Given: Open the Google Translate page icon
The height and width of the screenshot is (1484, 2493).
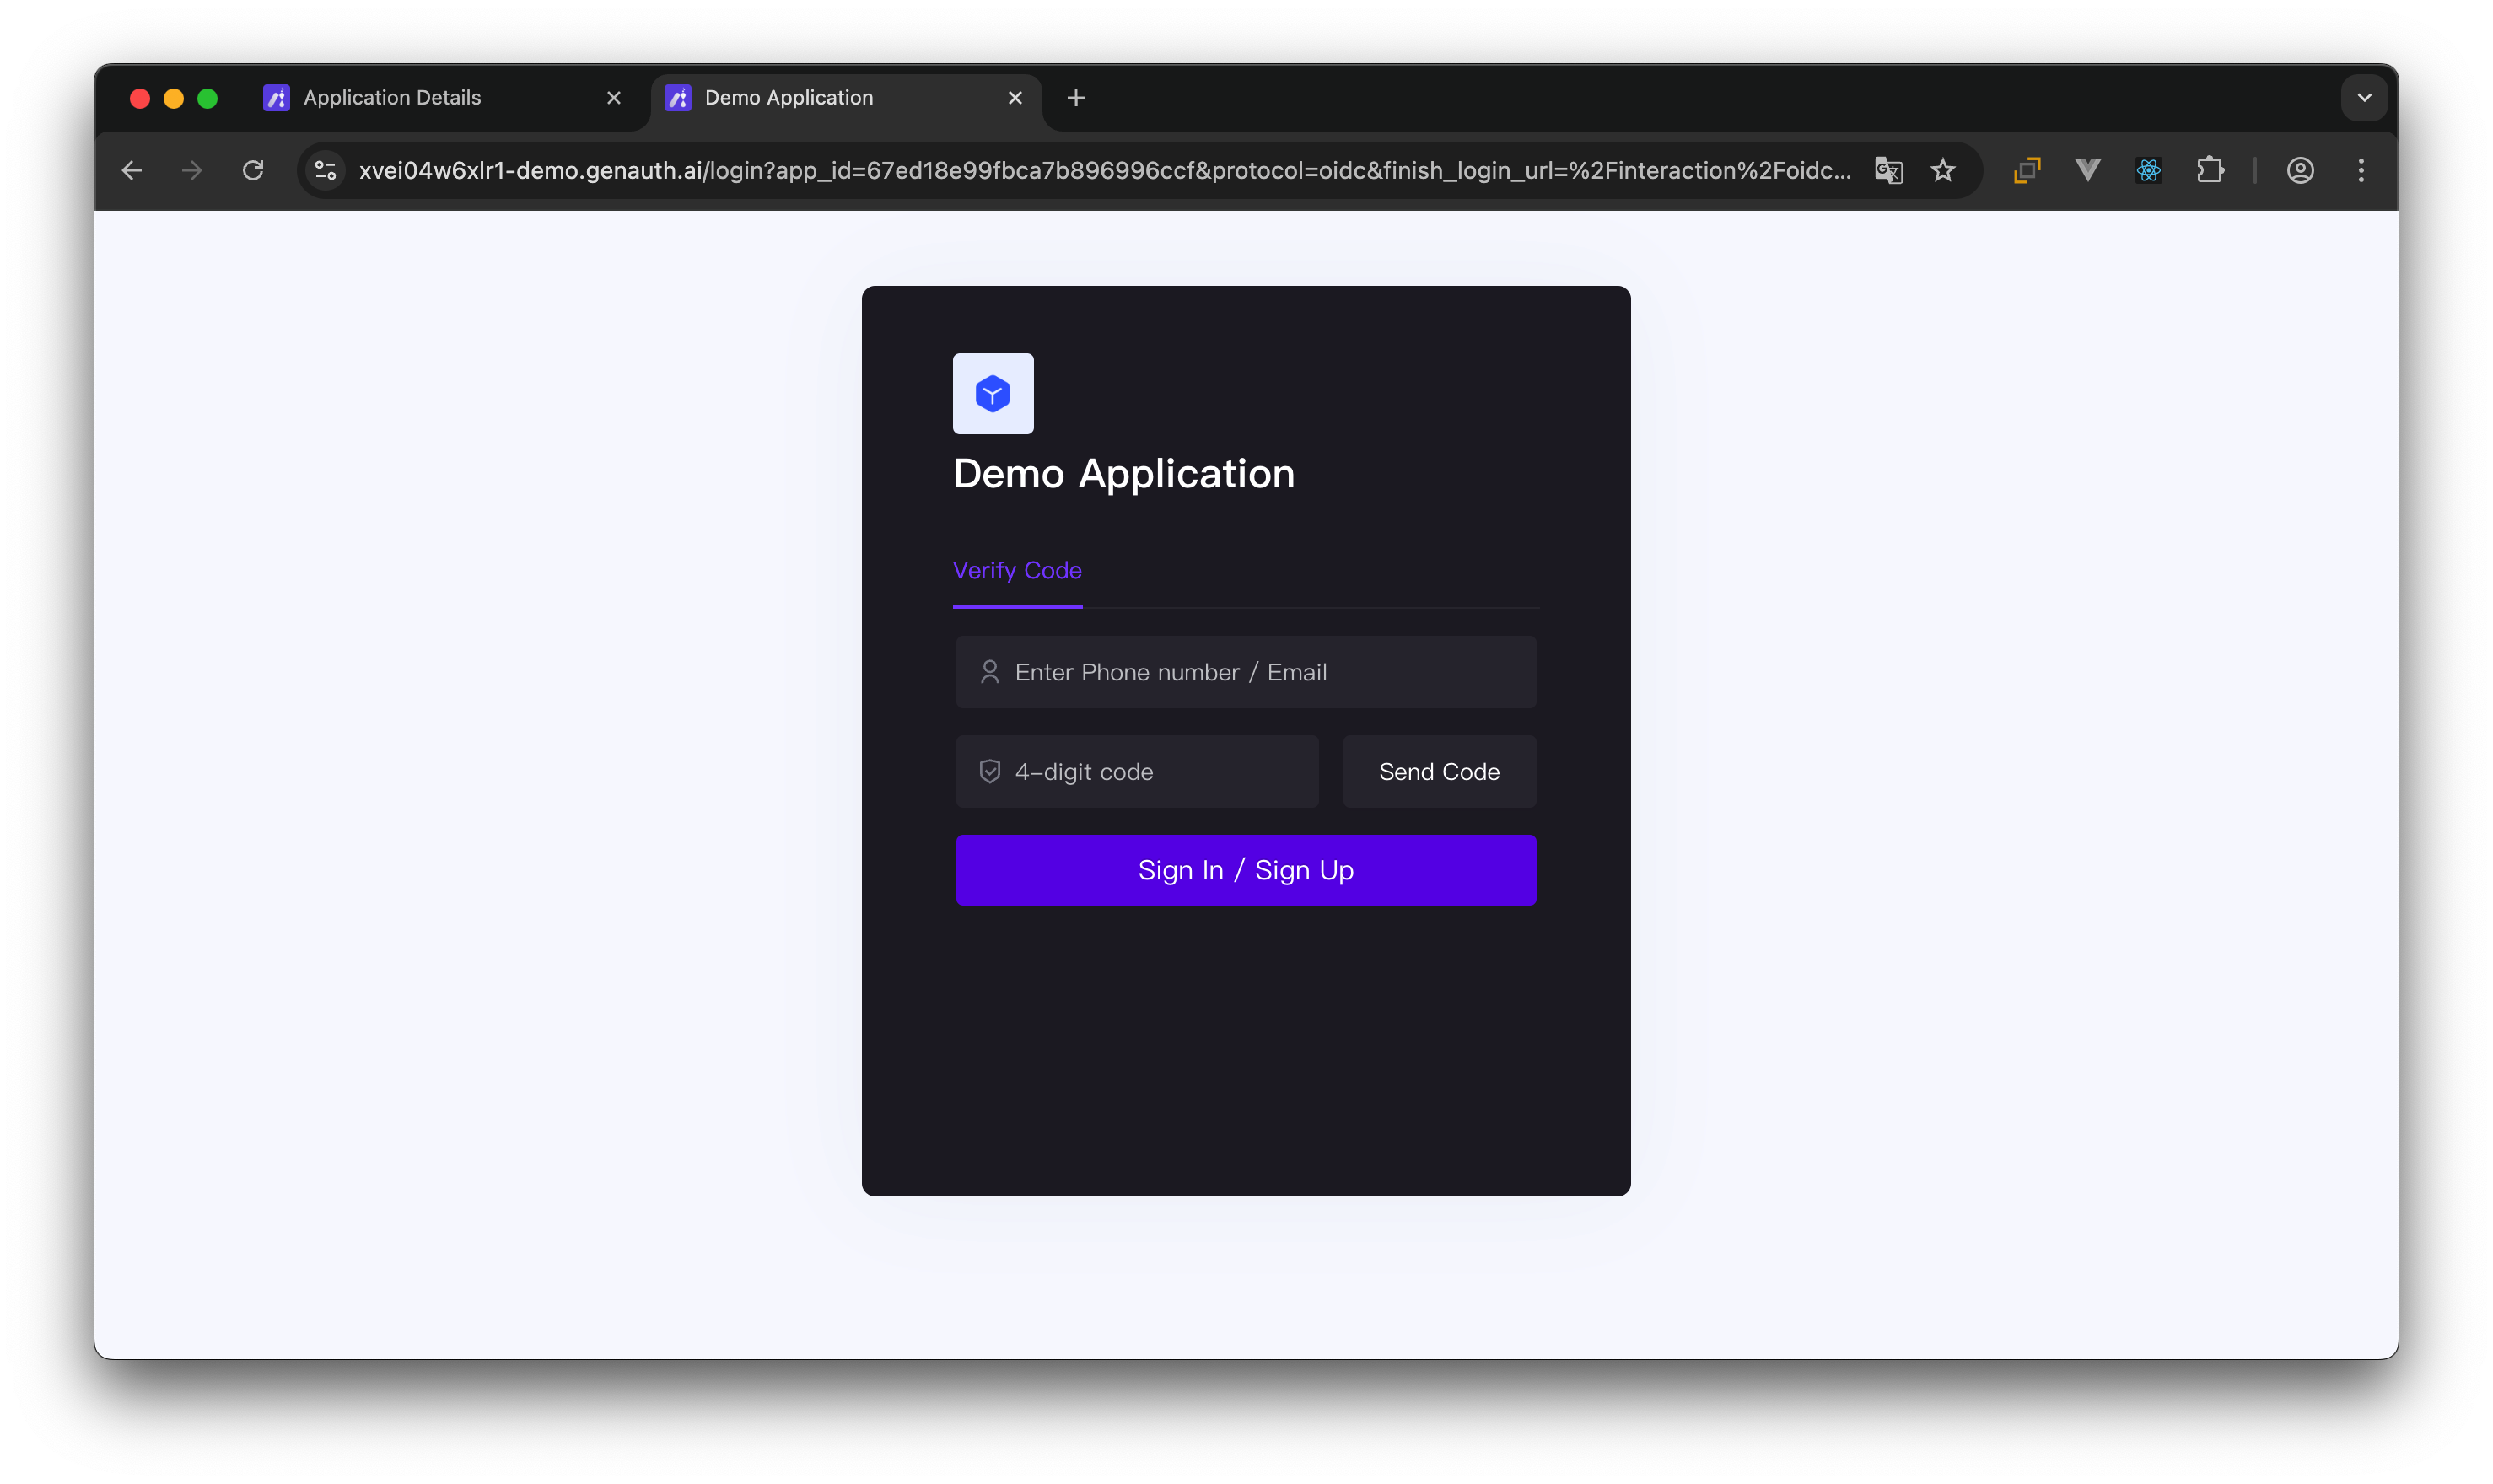Looking at the screenshot, I should coord(1888,171).
